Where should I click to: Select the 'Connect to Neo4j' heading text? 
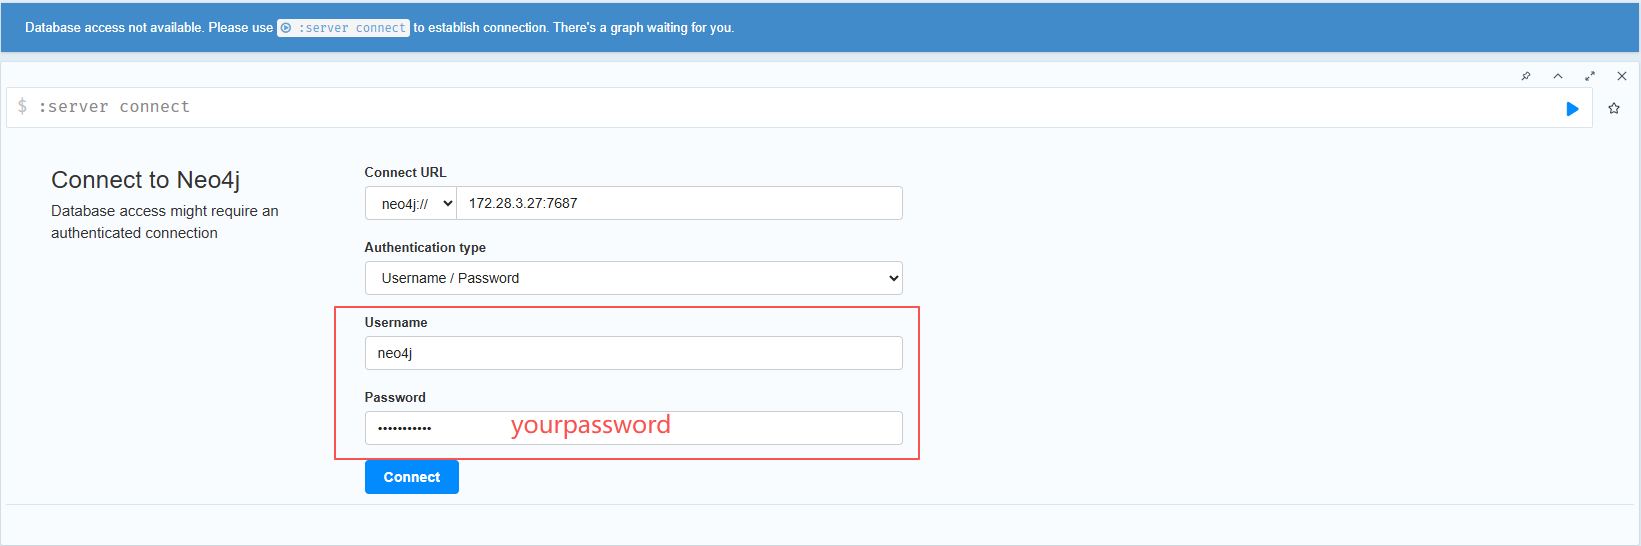point(146,180)
